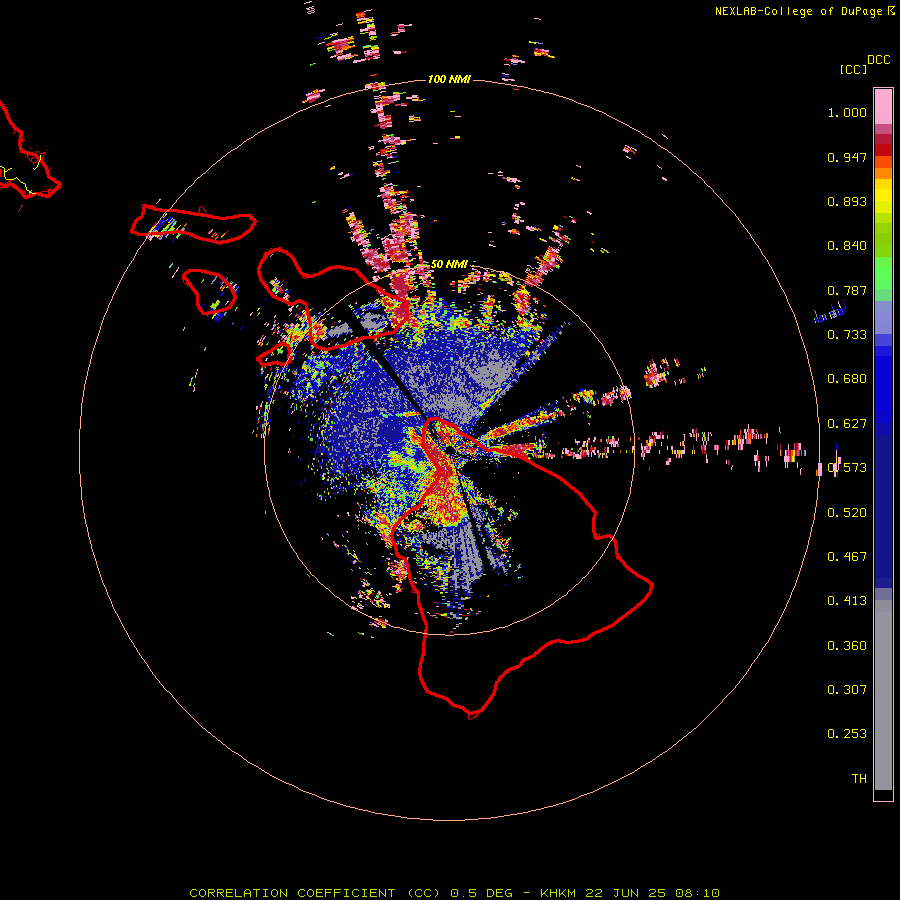Pick the bright yellow swatch on the color bar
Screen dimensions: 900x900
(883, 196)
